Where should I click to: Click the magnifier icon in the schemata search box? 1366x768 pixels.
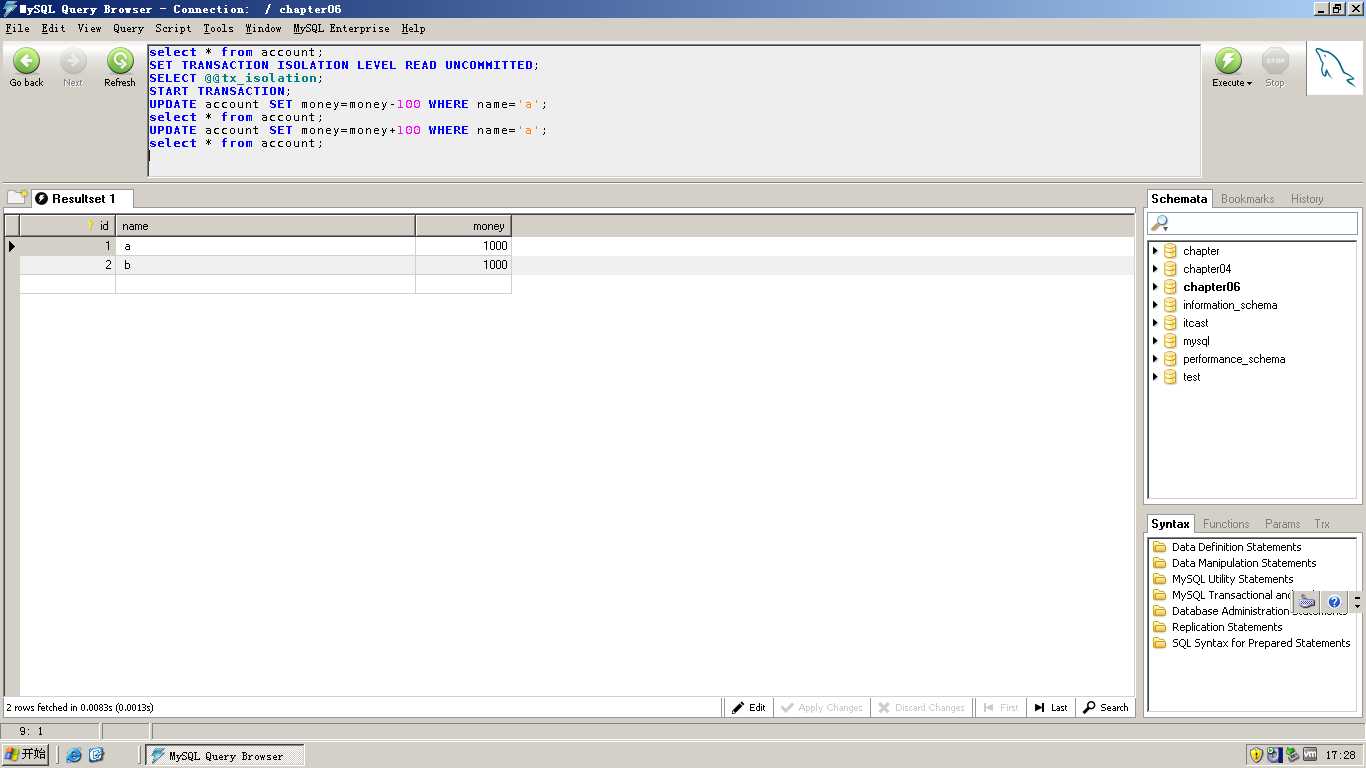1160,223
